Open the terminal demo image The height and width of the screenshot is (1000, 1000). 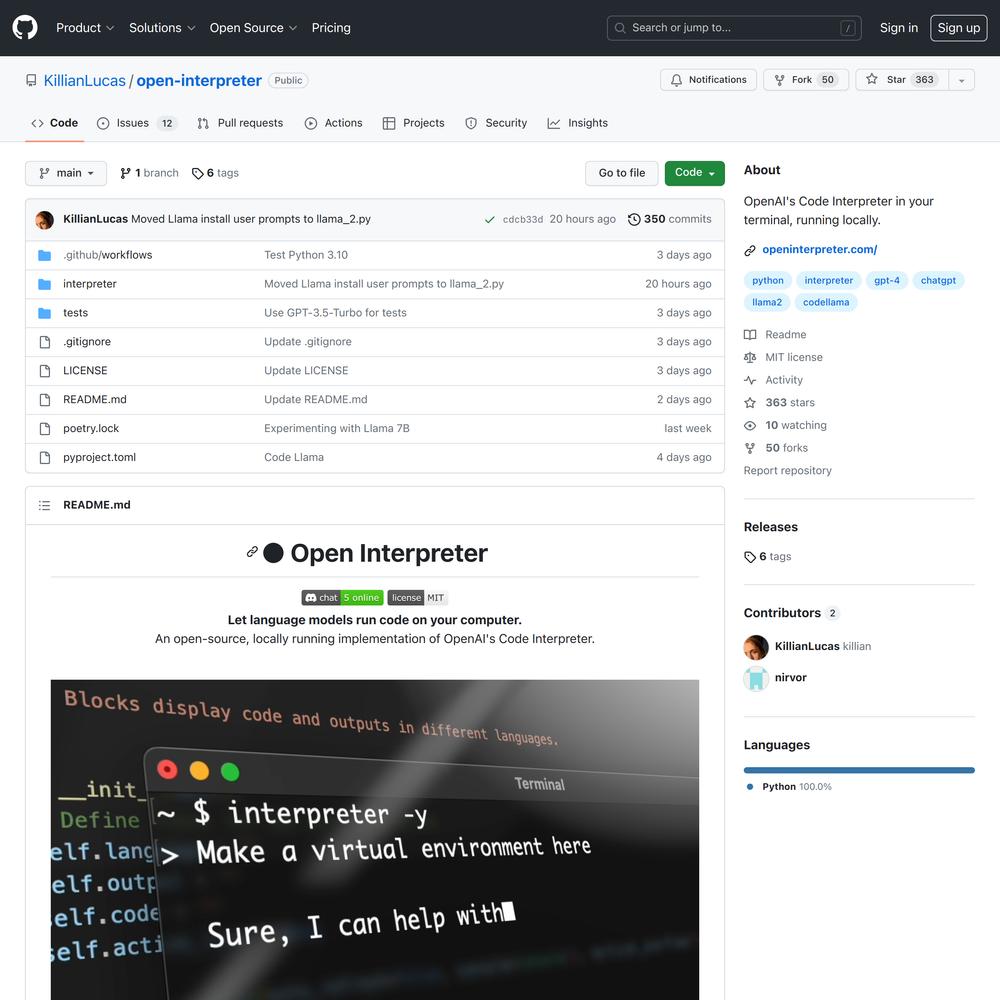point(375,840)
